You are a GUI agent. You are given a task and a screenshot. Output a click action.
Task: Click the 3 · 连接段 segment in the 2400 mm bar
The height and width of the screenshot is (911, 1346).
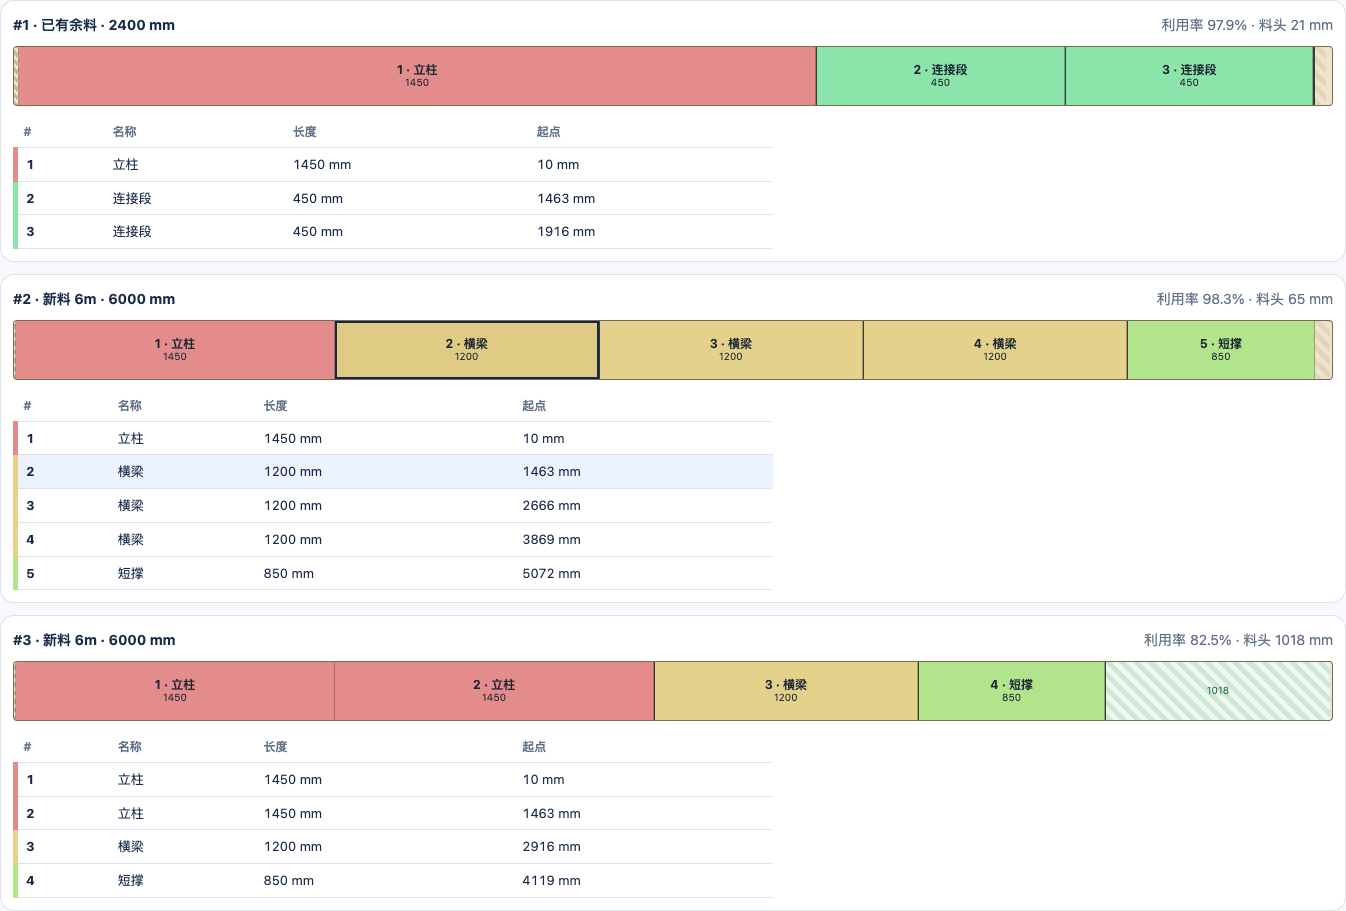pyautogui.click(x=1189, y=76)
